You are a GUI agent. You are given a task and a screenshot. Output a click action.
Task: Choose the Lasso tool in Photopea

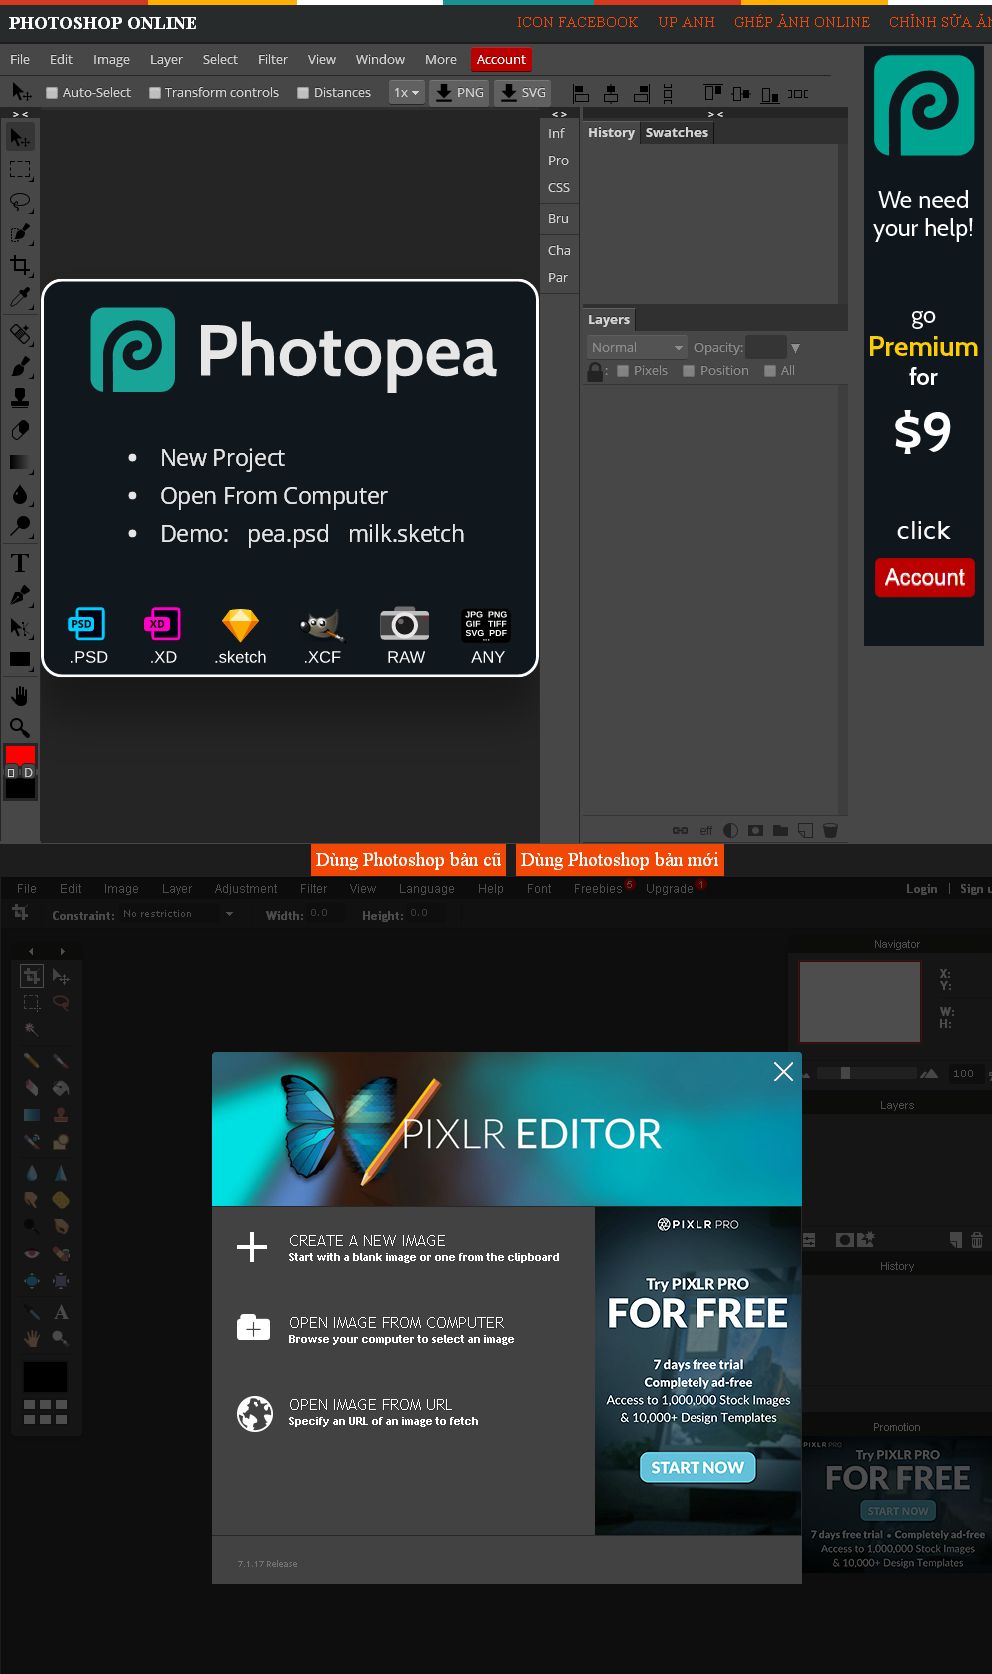(20, 201)
